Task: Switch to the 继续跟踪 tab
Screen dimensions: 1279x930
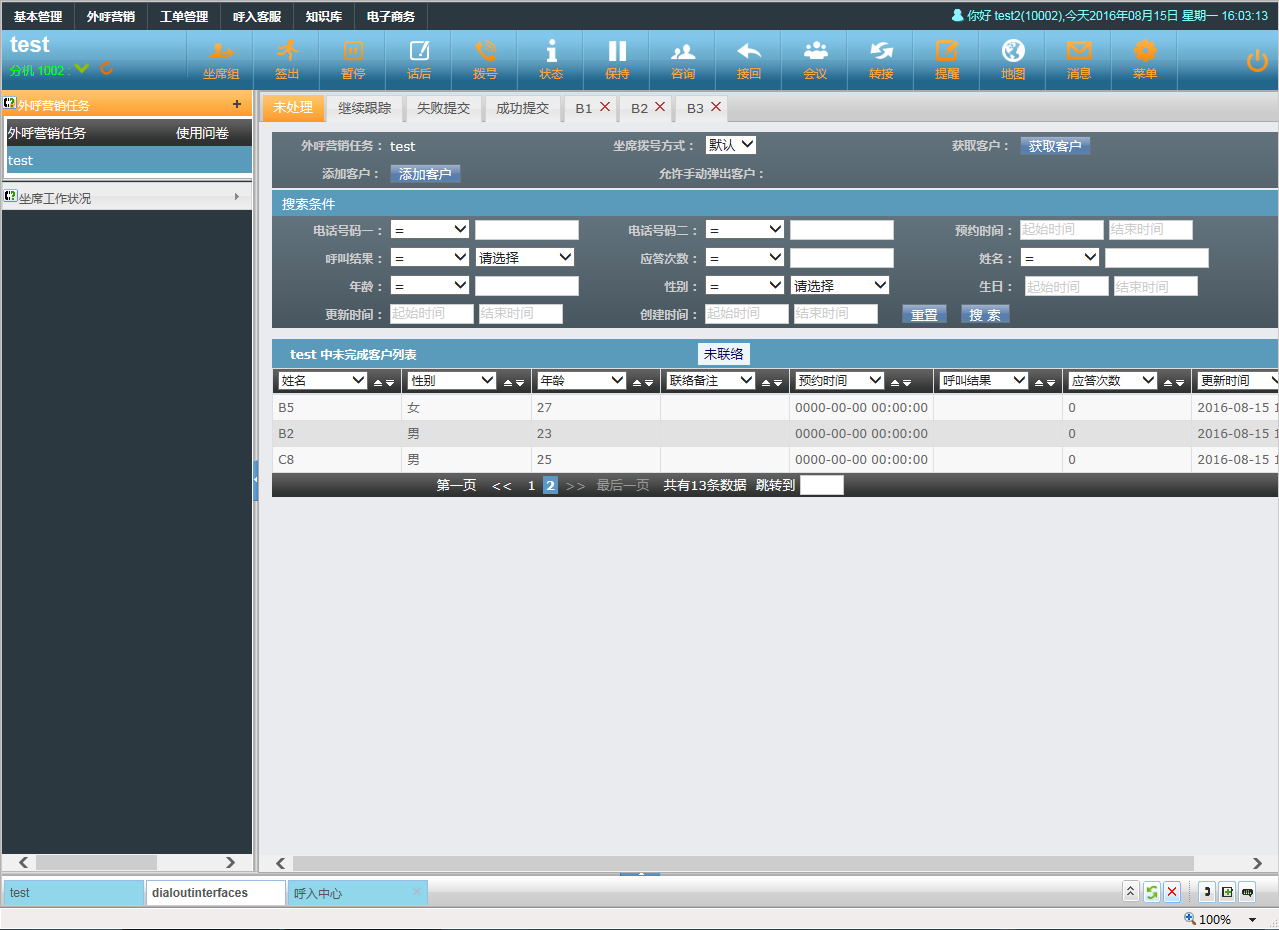Action: pos(364,108)
